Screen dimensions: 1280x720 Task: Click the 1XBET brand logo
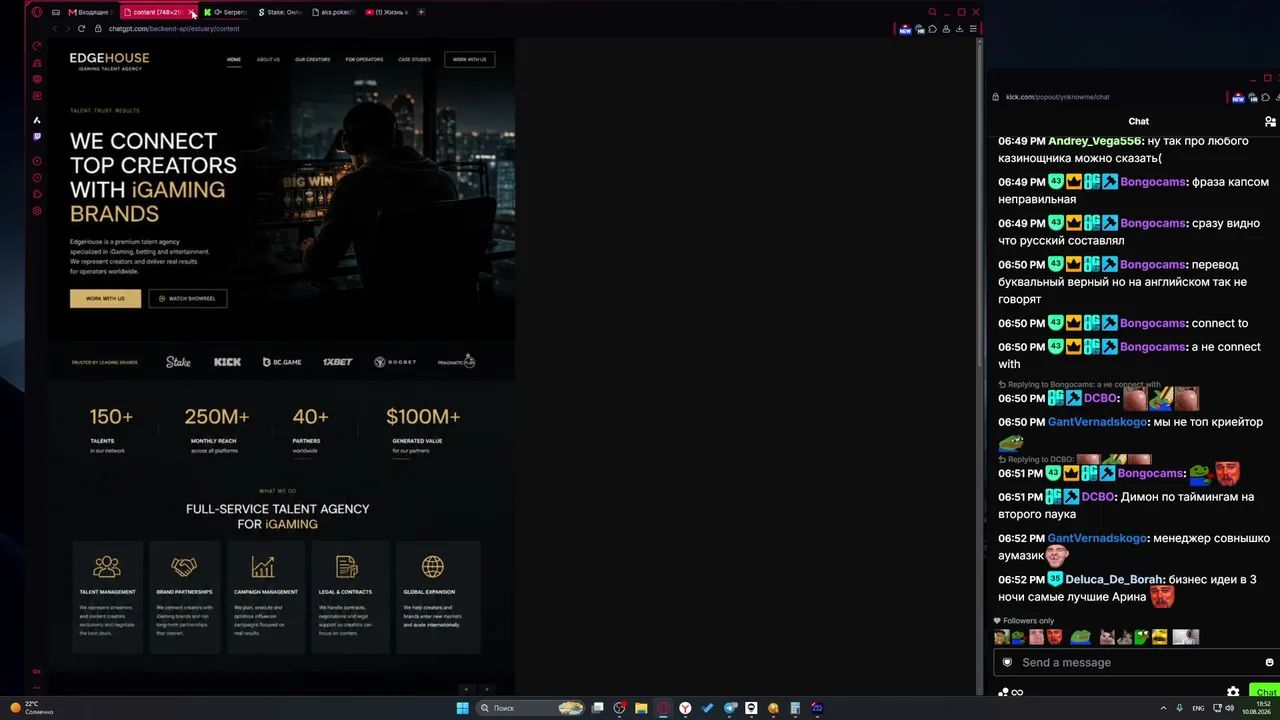(337, 362)
